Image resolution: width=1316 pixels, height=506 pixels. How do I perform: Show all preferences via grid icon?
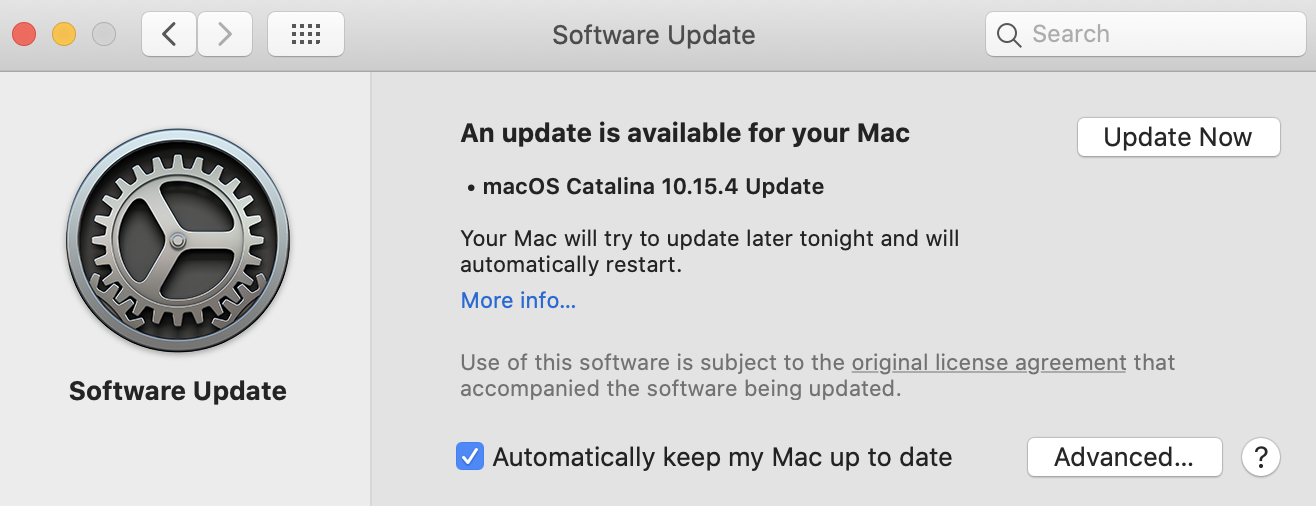click(306, 35)
